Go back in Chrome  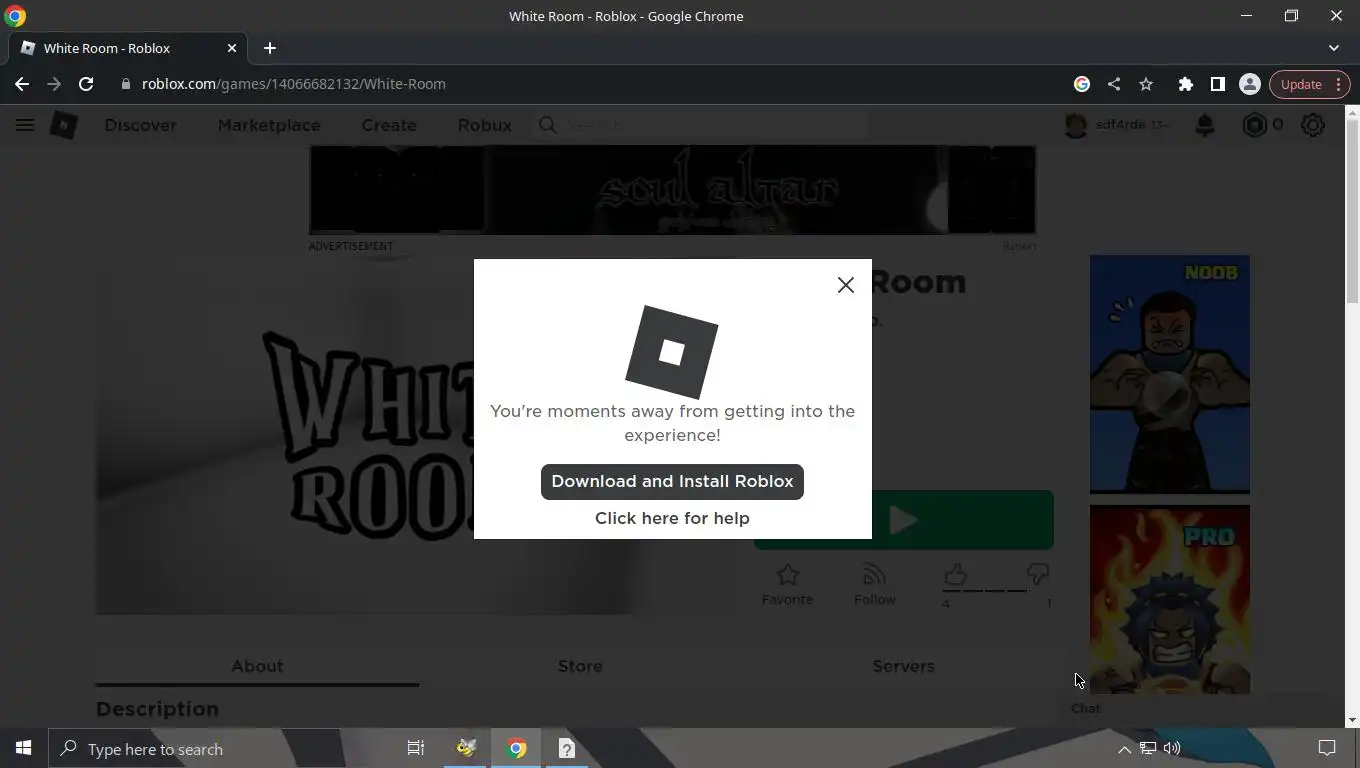22,84
